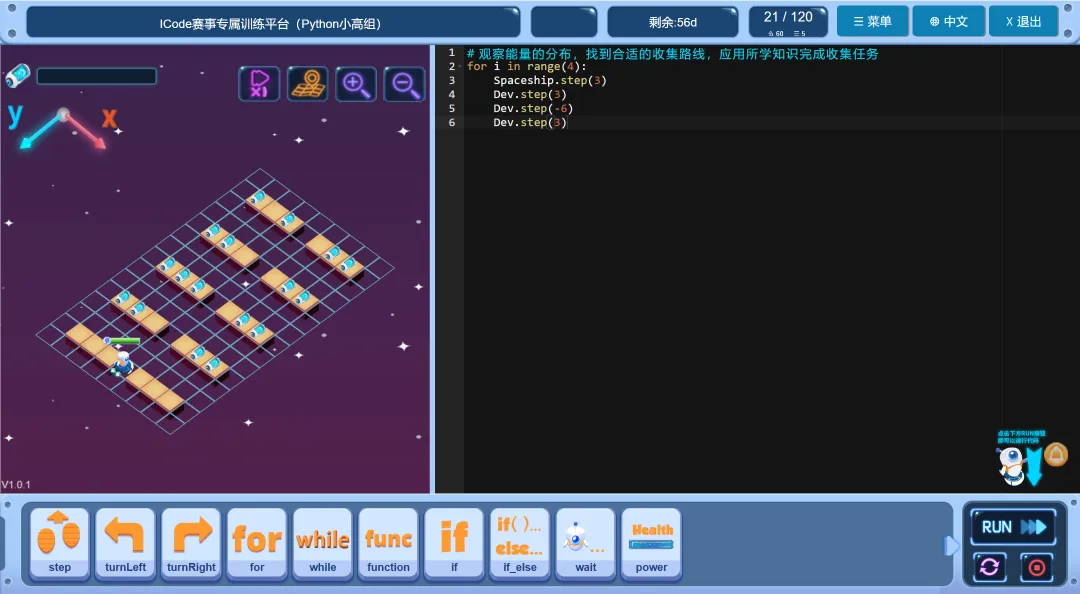The image size is (1080, 594).
Task: Insert an if_else block
Action: point(520,544)
